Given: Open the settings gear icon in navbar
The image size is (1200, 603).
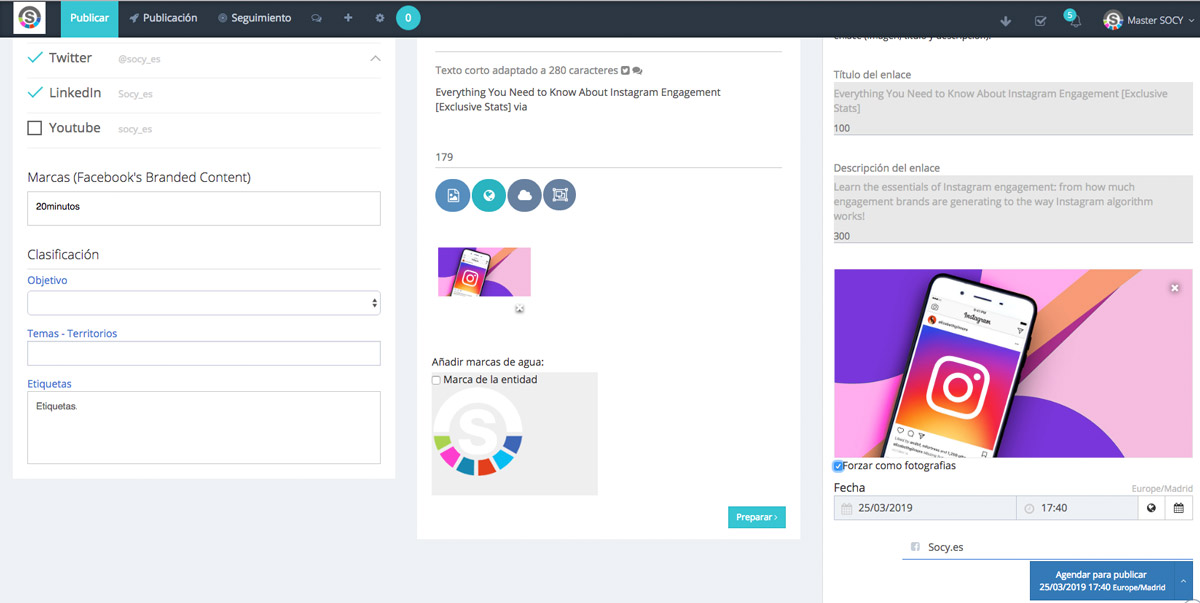Looking at the screenshot, I should click(x=379, y=19).
